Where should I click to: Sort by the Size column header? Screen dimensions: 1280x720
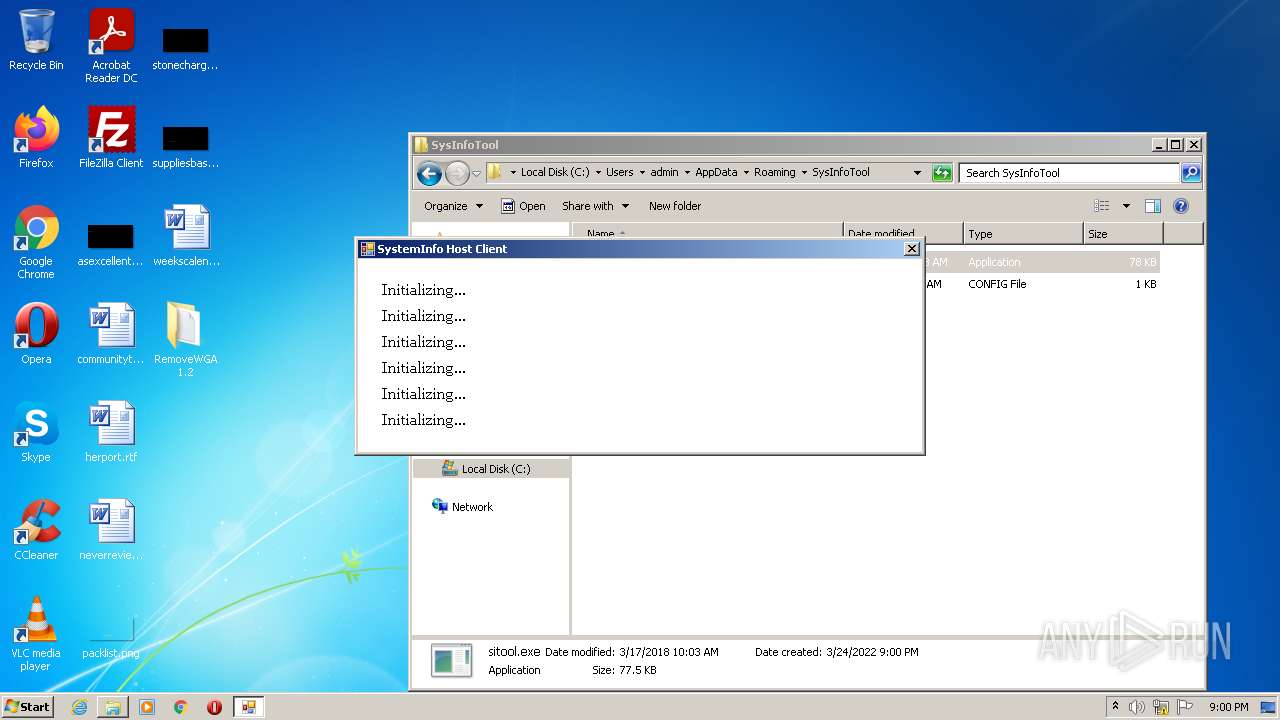coord(1123,234)
